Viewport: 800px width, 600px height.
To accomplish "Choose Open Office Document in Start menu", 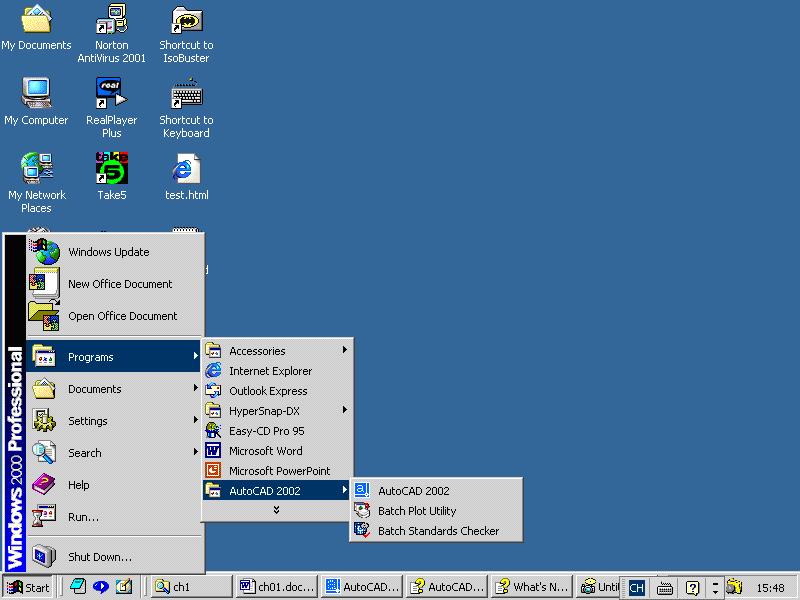I will tap(115, 316).
